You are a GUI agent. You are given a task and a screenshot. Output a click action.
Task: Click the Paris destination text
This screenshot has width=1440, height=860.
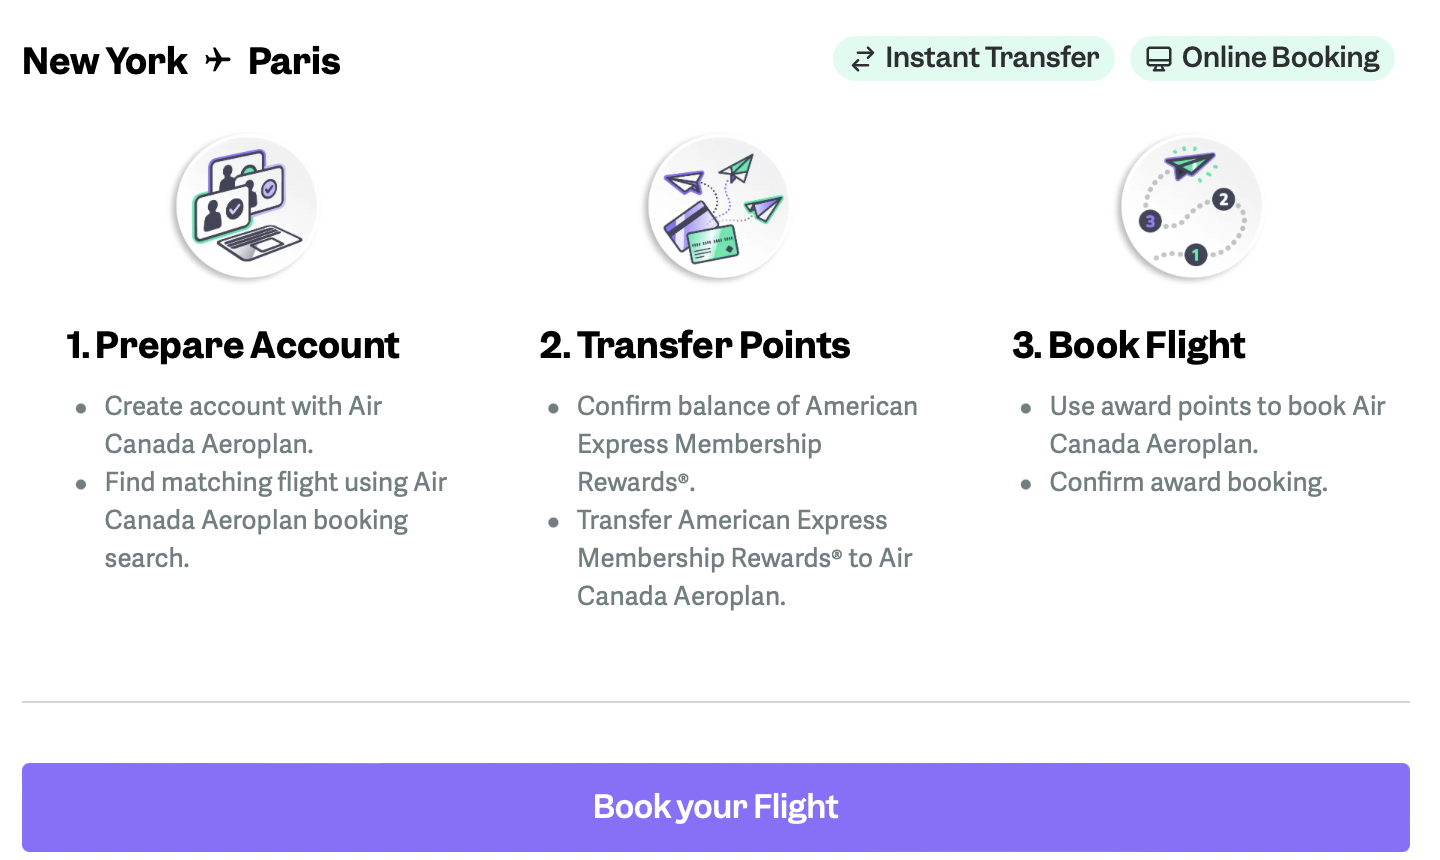(294, 61)
